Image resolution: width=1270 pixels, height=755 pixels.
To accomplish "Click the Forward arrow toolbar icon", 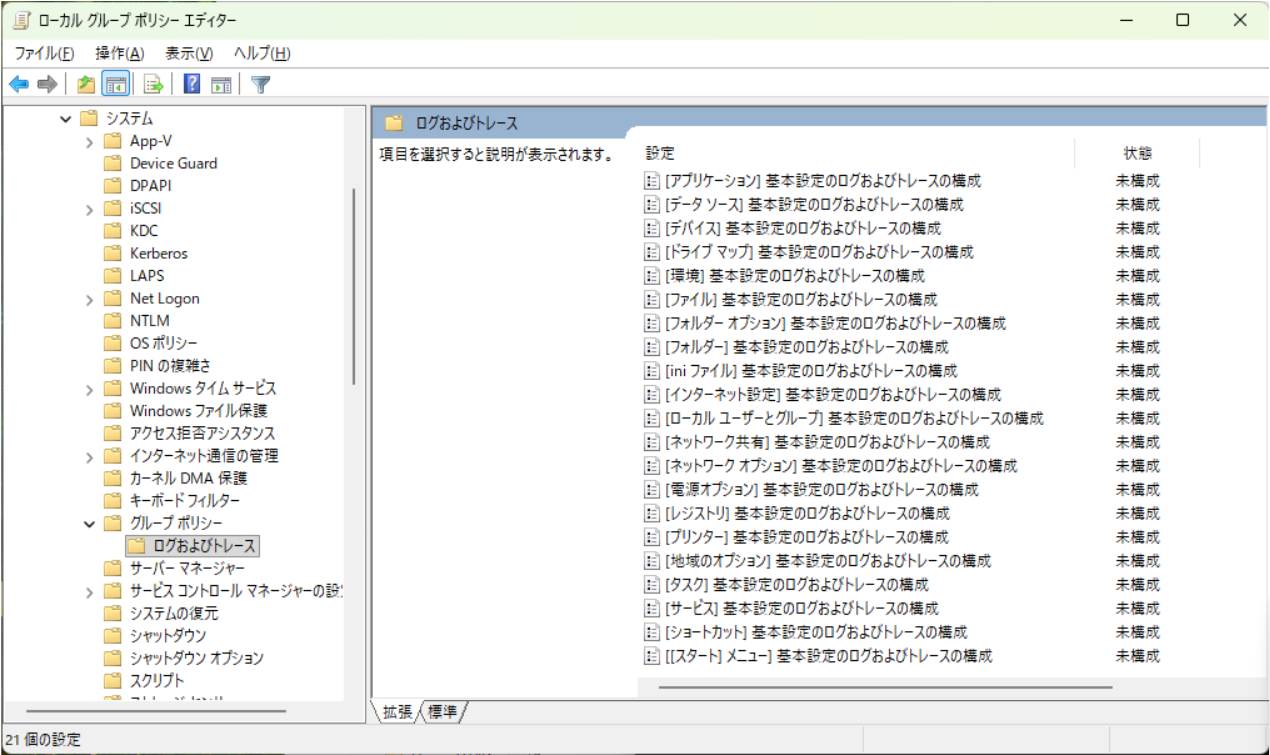I will coord(46,85).
